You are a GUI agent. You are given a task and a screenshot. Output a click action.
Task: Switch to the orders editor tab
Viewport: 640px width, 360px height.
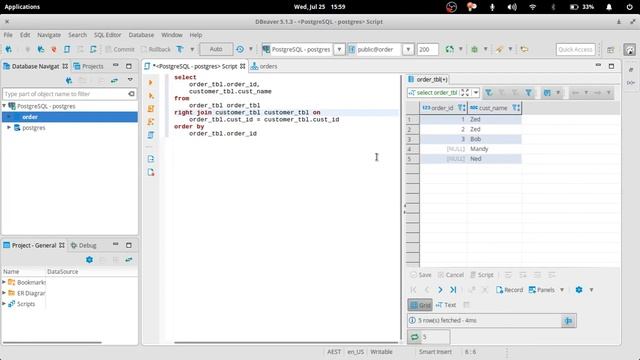264,66
